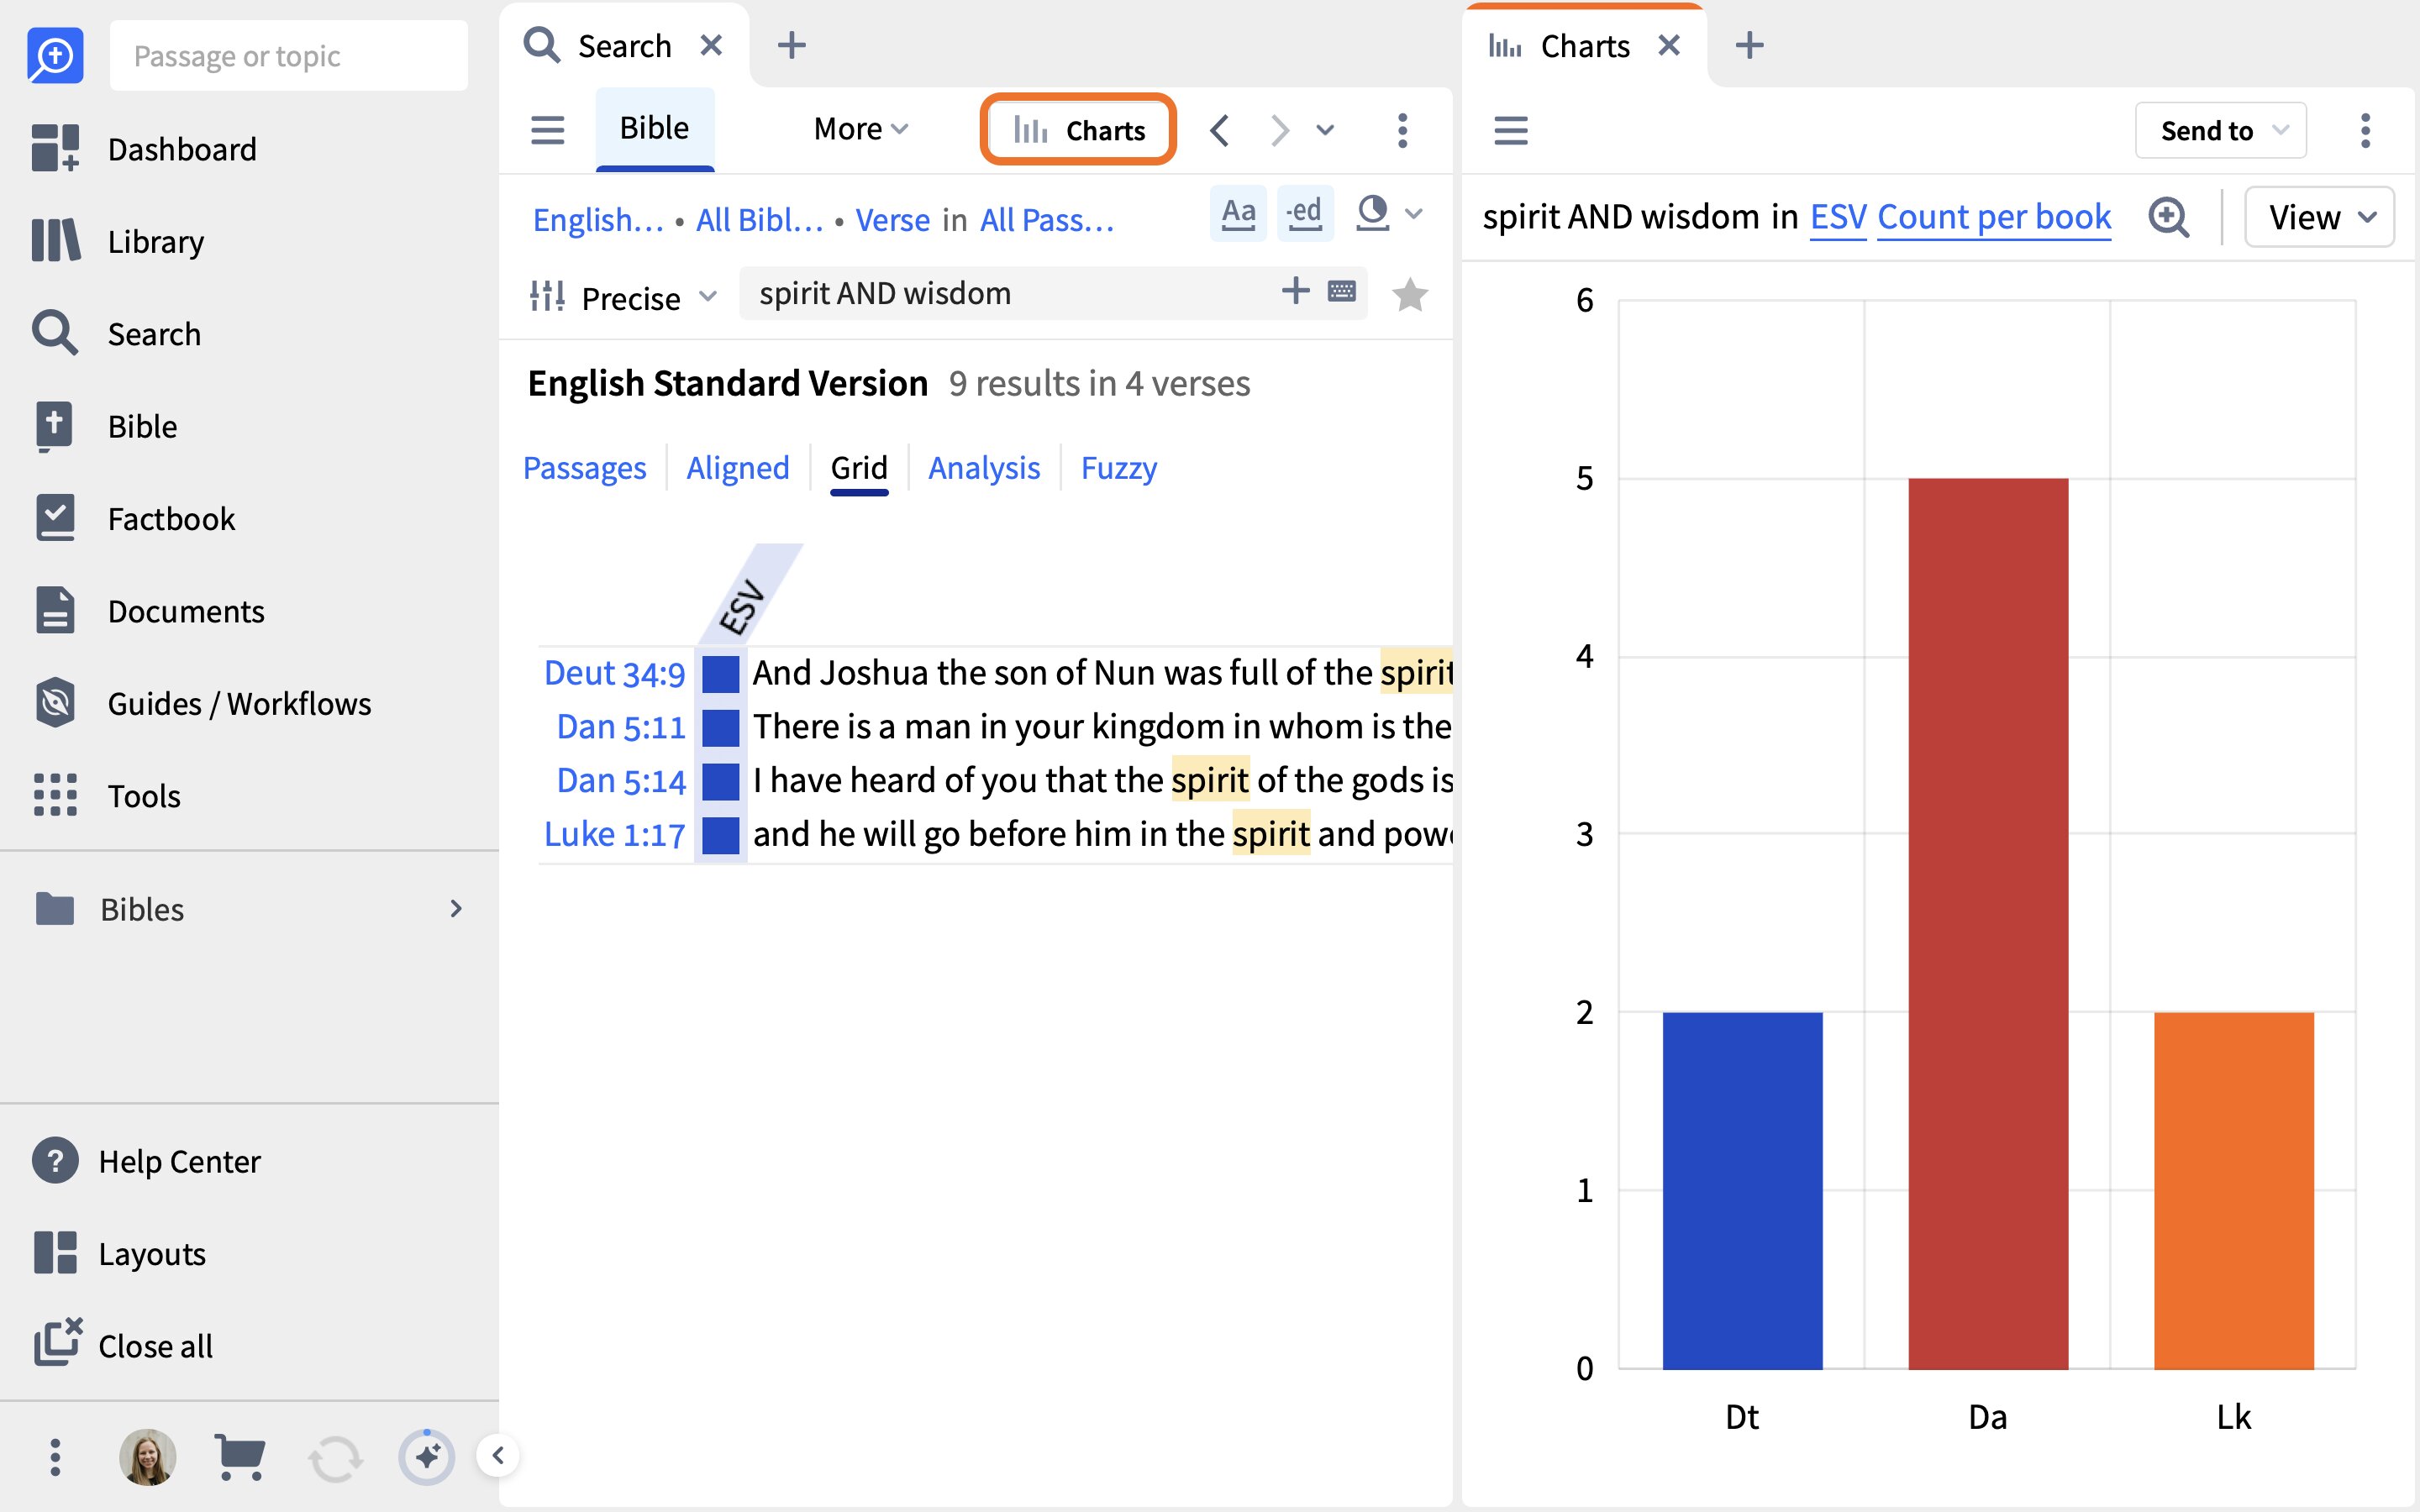2420x1512 pixels.
Task: Click the Charts button in Search toolbar
Action: (1078, 130)
